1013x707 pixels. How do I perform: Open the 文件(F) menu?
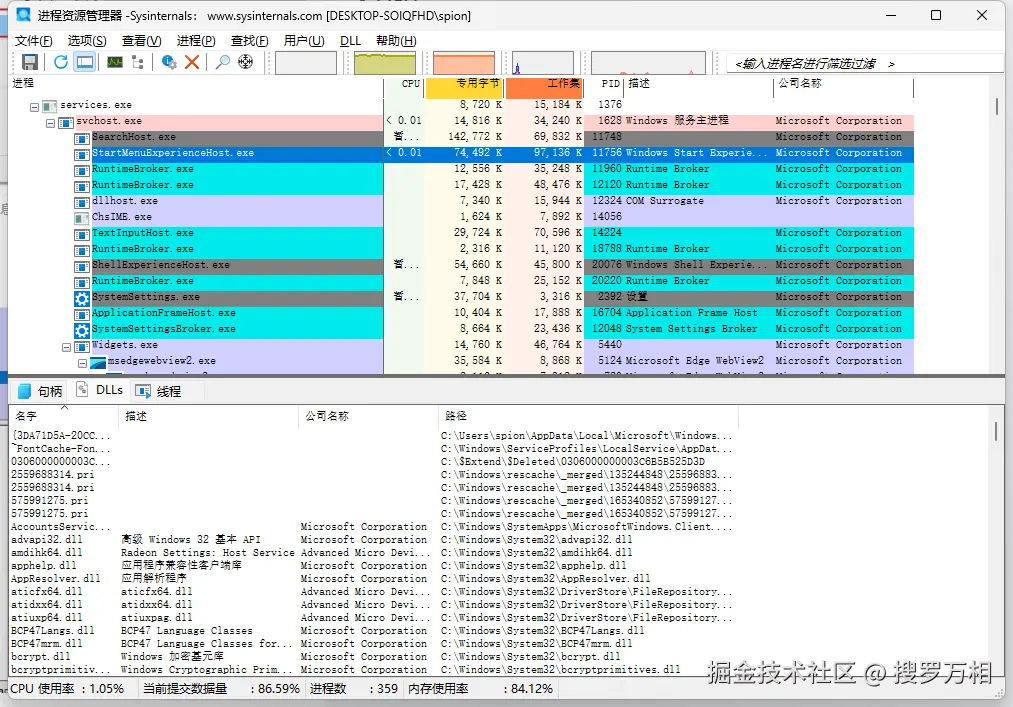(x=34, y=41)
